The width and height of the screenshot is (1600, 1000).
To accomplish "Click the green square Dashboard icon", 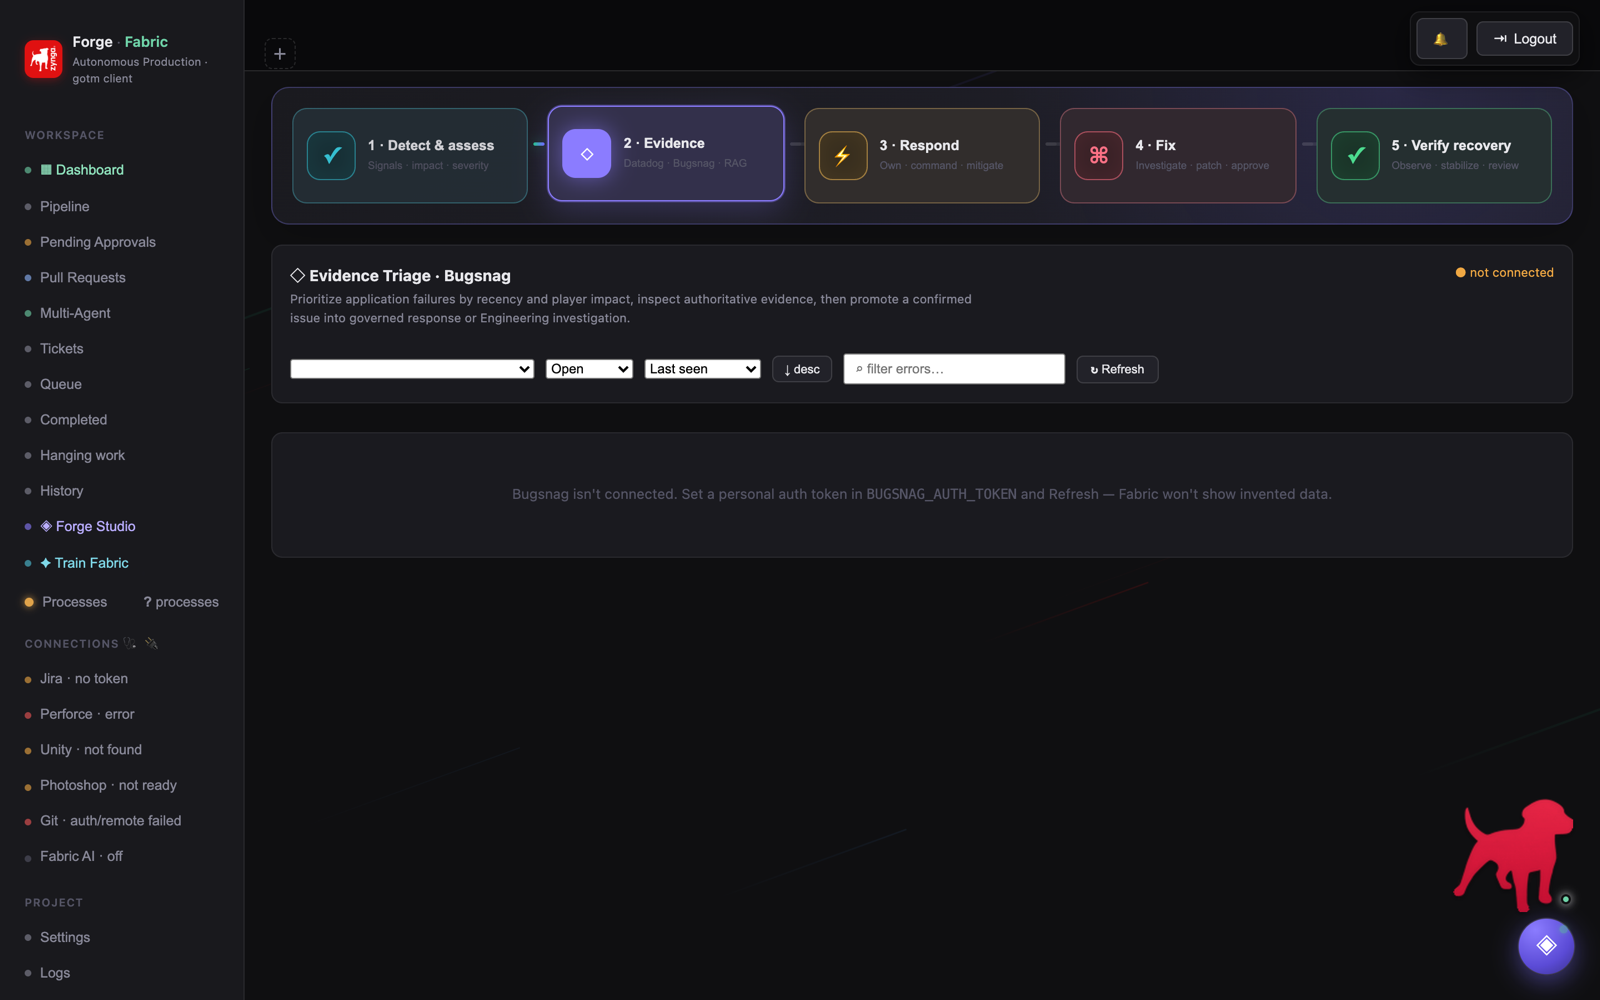I will (46, 170).
